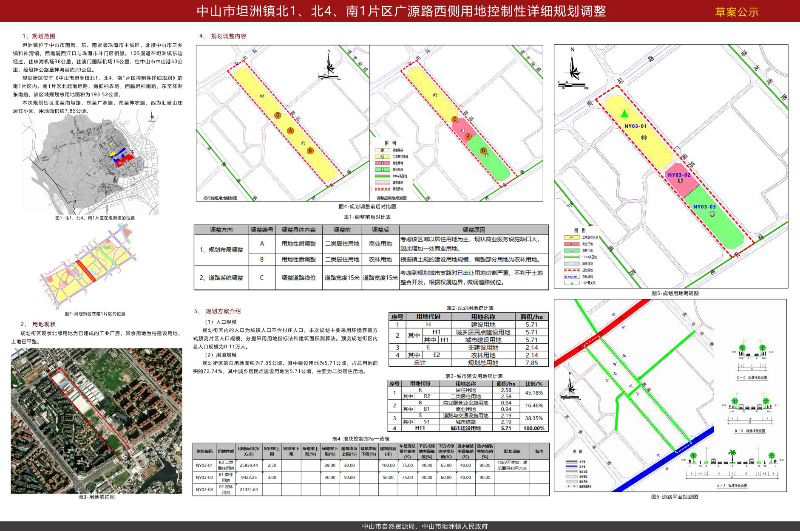Screen dimensions: 800x531
Task: Open the yellow and purple planning-area map thumbnail
Action: [89, 266]
